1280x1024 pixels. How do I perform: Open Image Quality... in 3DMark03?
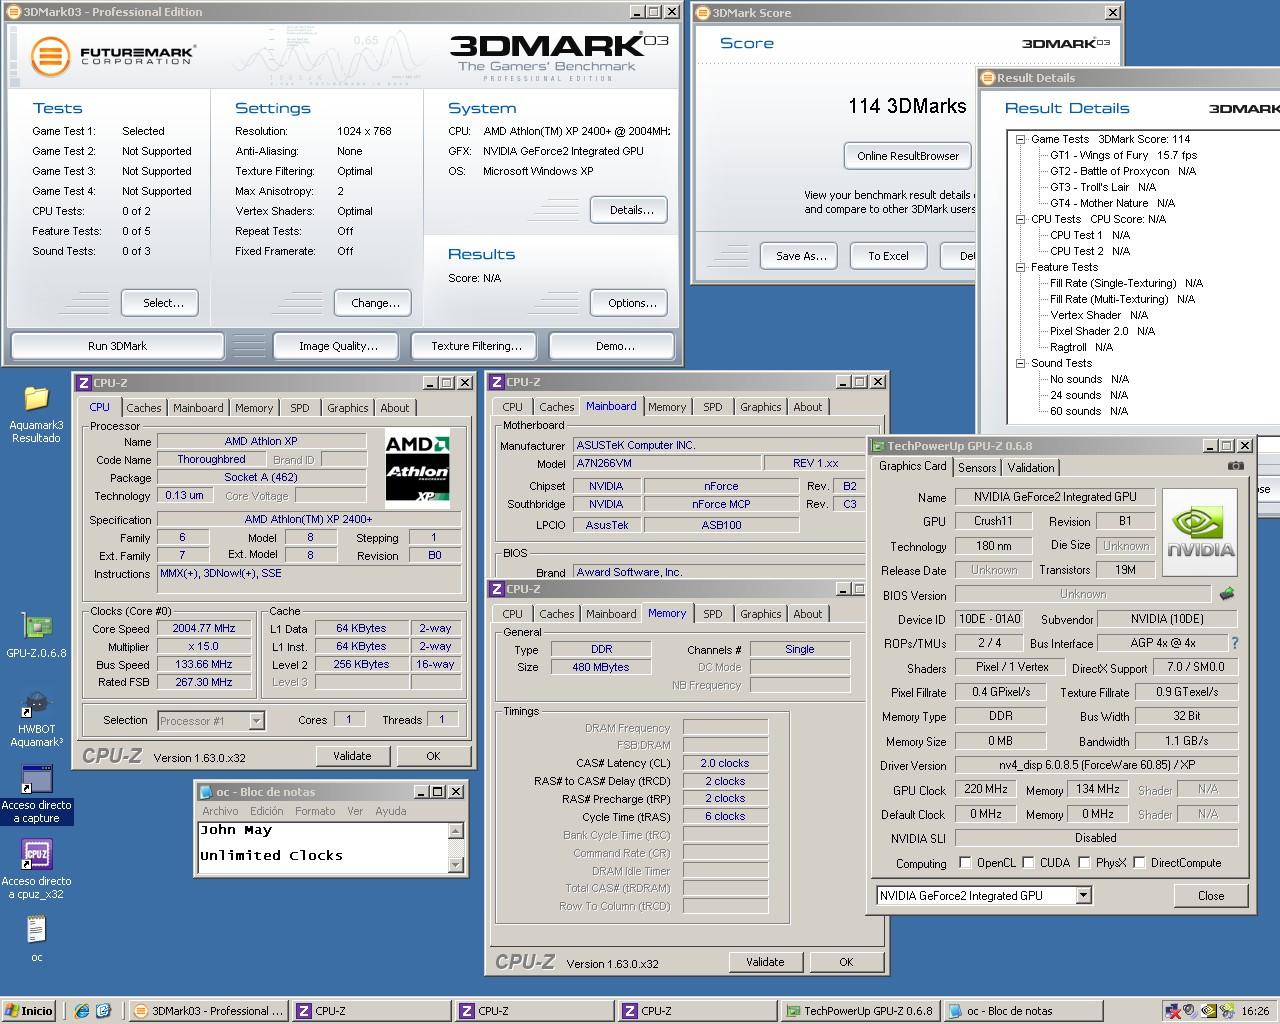(338, 346)
